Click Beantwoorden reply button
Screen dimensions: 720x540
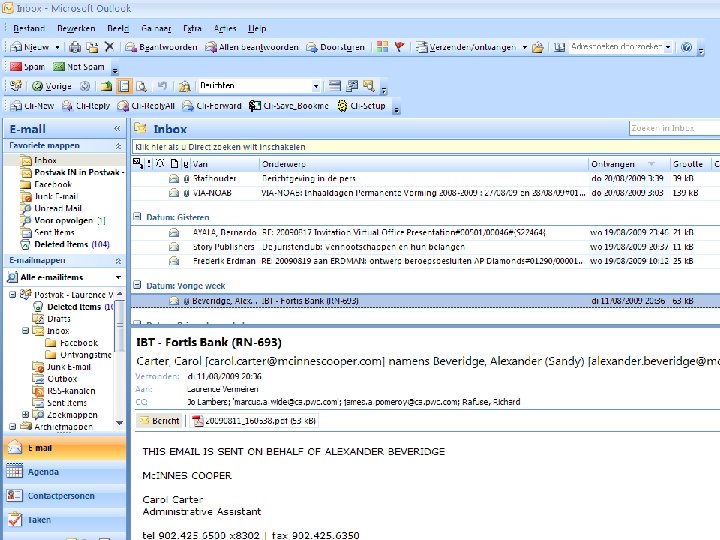pyautogui.click(x=162, y=47)
